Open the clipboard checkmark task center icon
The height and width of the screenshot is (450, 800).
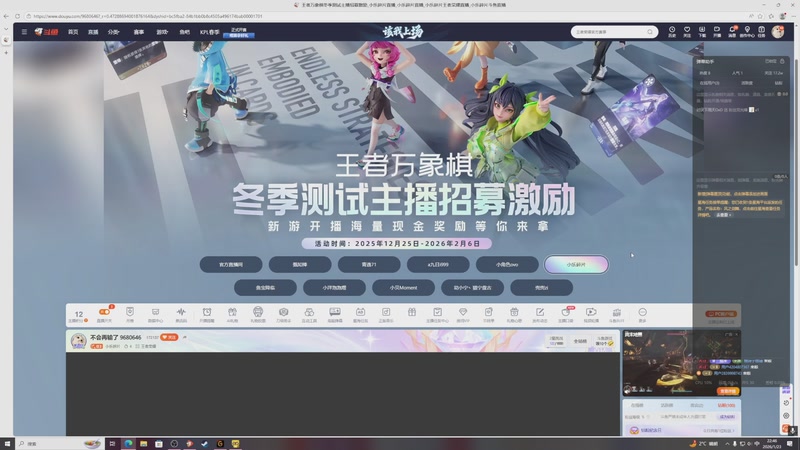(x=437, y=314)
